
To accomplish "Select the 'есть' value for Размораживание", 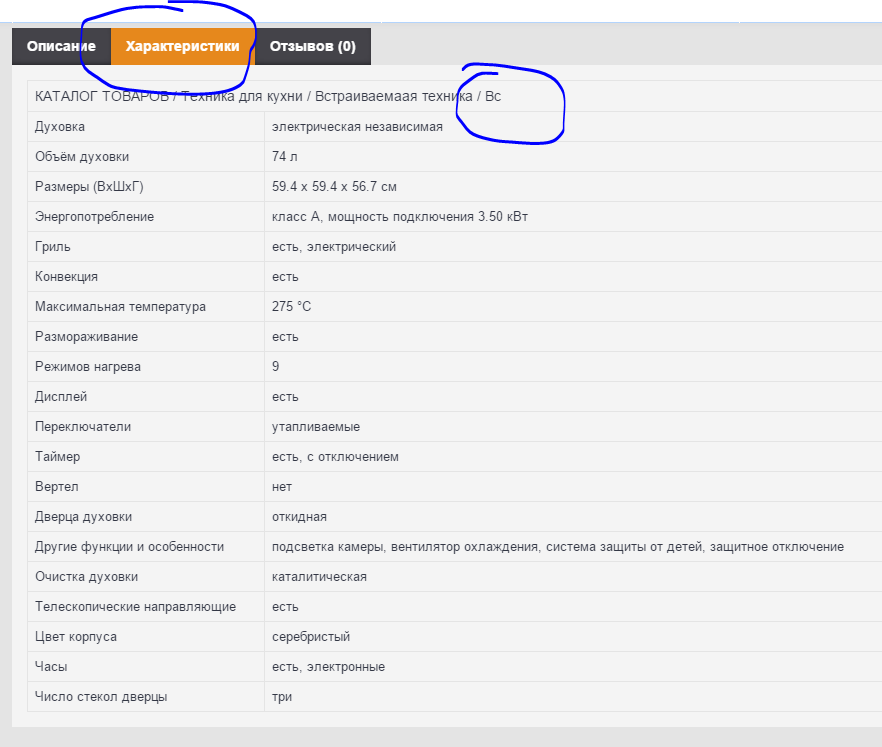I will pos(285,336).
